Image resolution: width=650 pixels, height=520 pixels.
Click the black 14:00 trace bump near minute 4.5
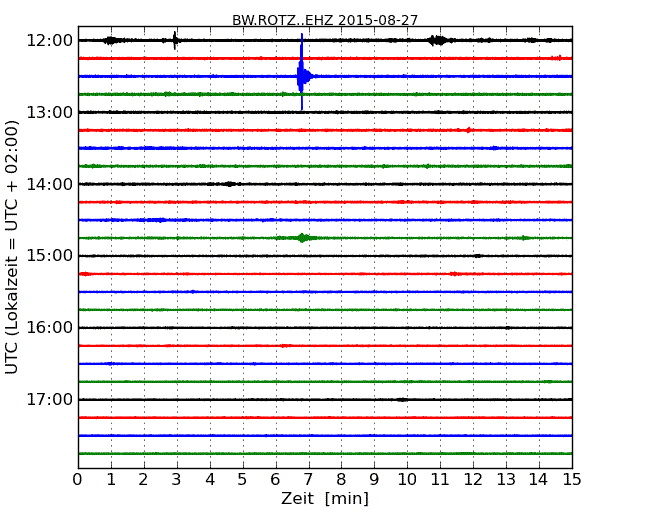click(x=229, y=184)
